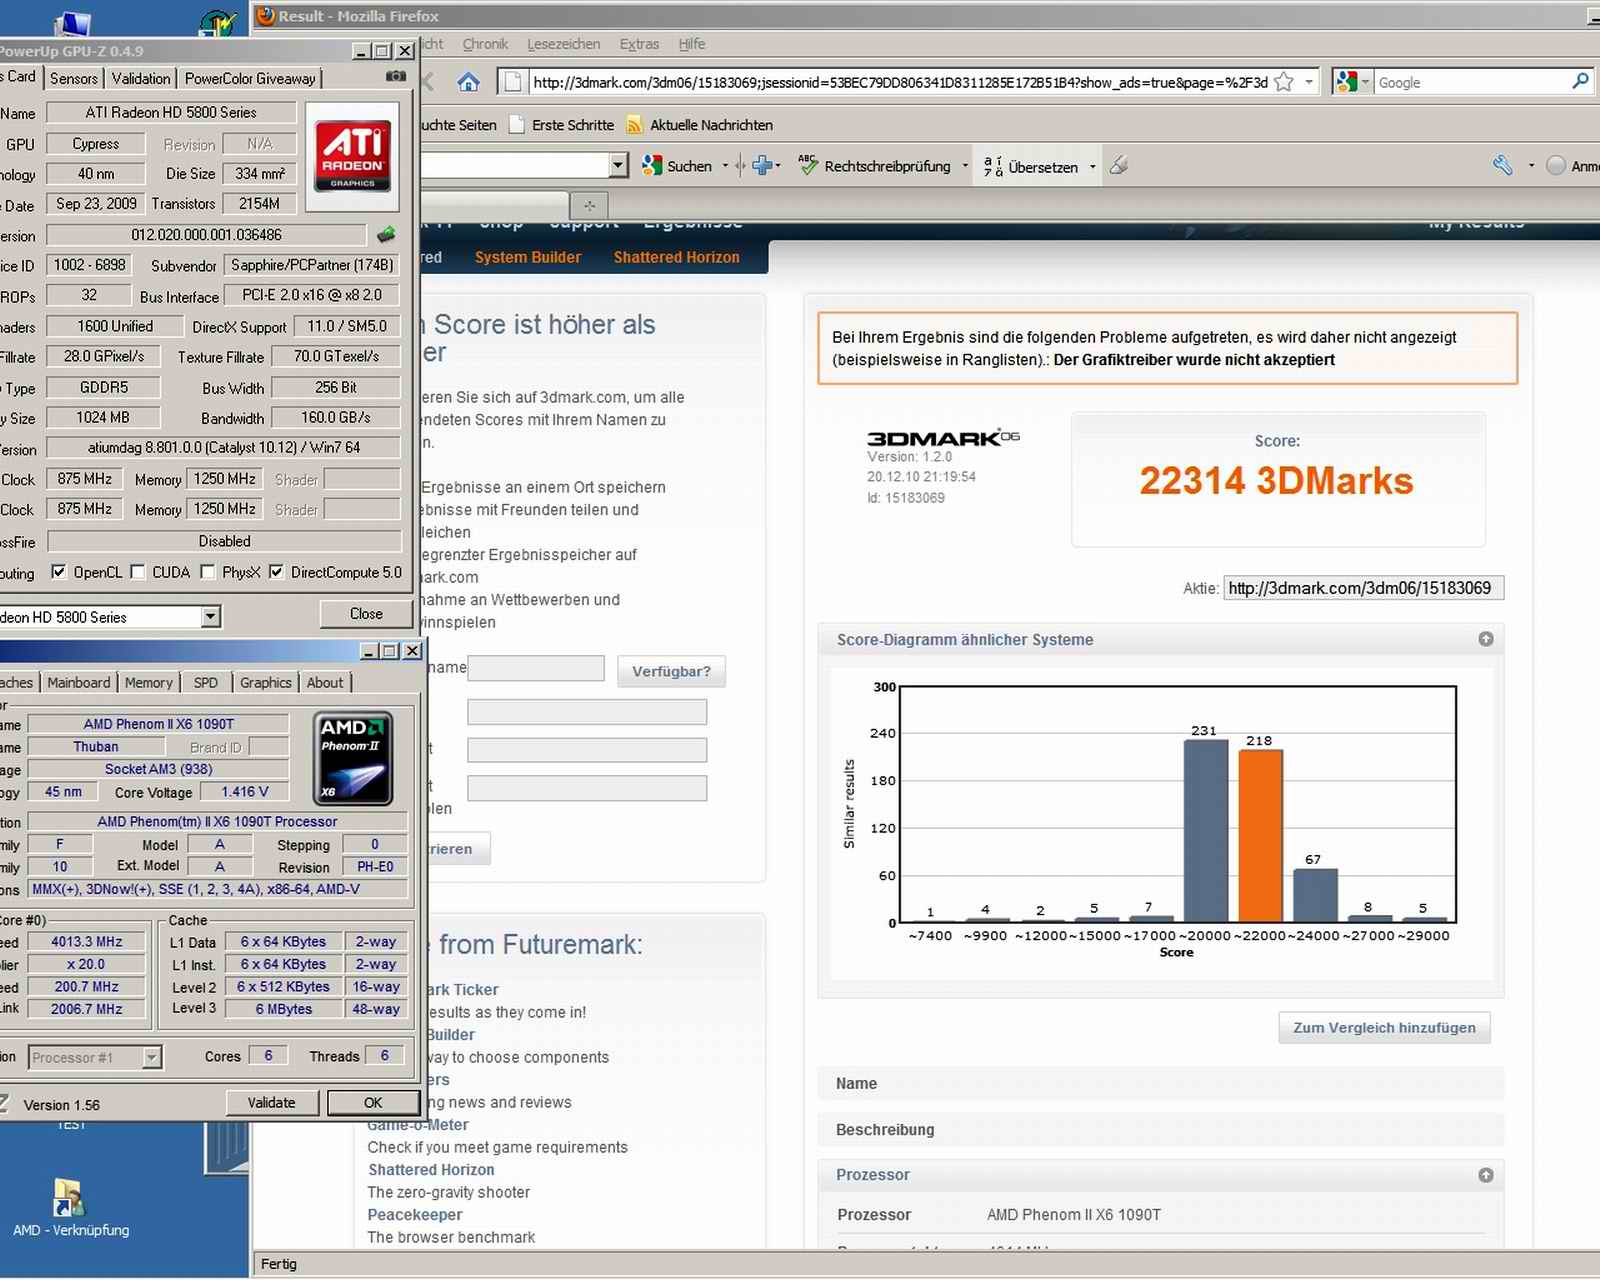Click the Google Suchen toolbar button
The height and width of the screenshot is (1280, 1600).
677,166
